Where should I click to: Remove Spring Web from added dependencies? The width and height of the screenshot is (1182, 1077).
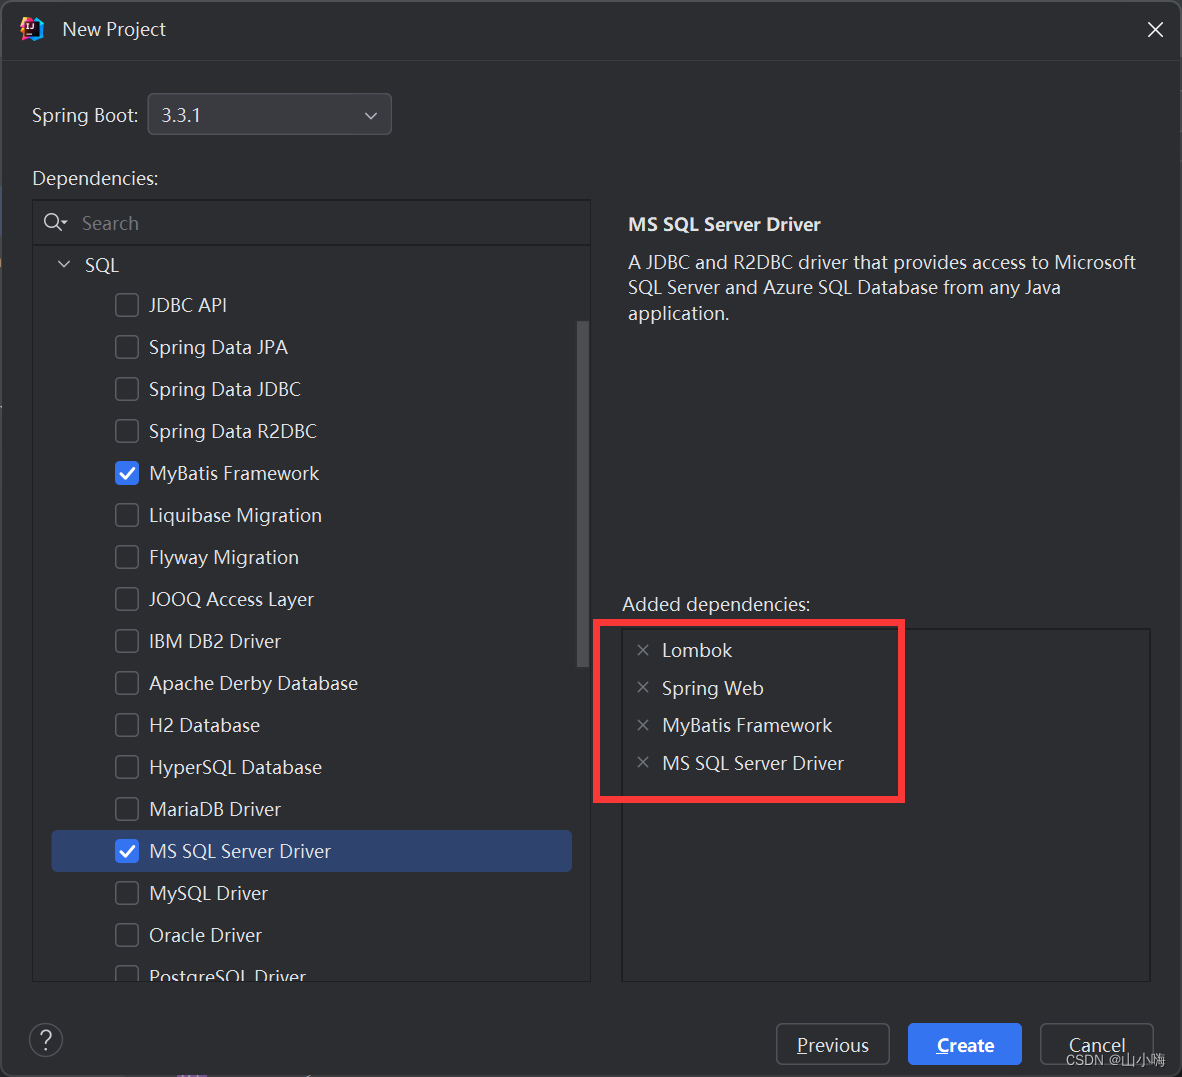643,687
